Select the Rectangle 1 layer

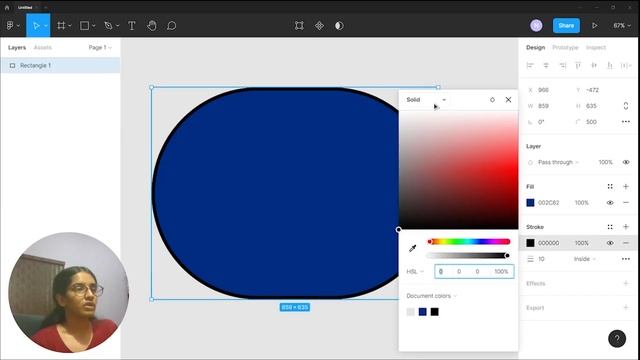(x=60, y=65)
